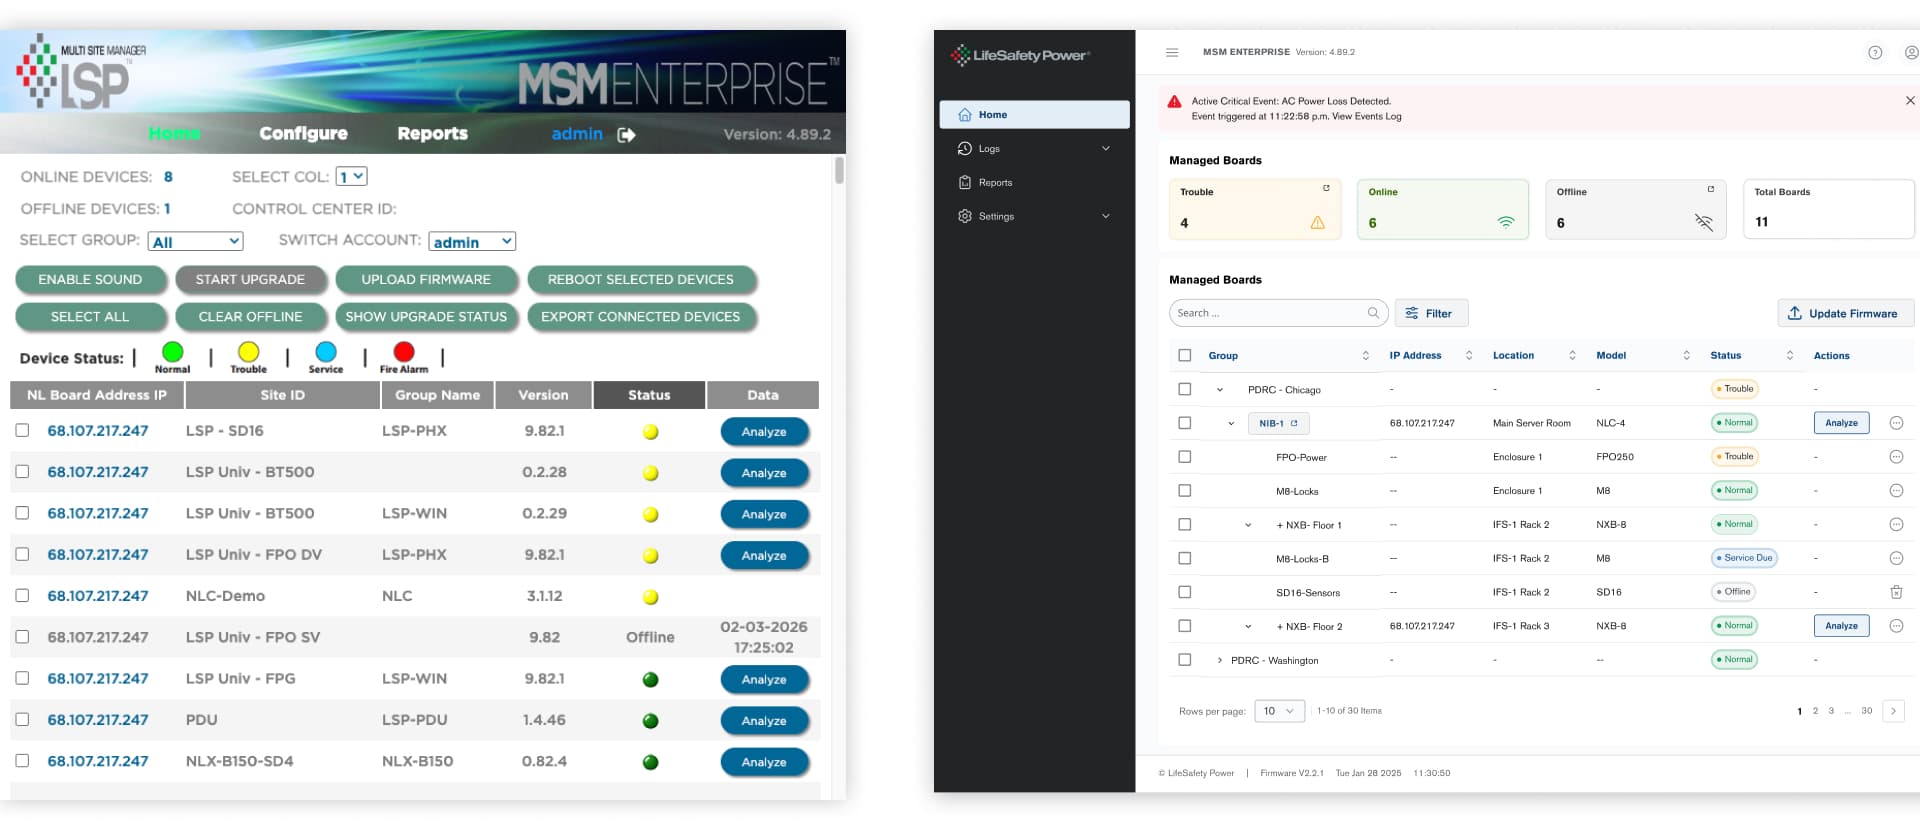Open the Configure menu
Image resolution: width=1920 pixels, height=823 pixels.
click(303, 134)
